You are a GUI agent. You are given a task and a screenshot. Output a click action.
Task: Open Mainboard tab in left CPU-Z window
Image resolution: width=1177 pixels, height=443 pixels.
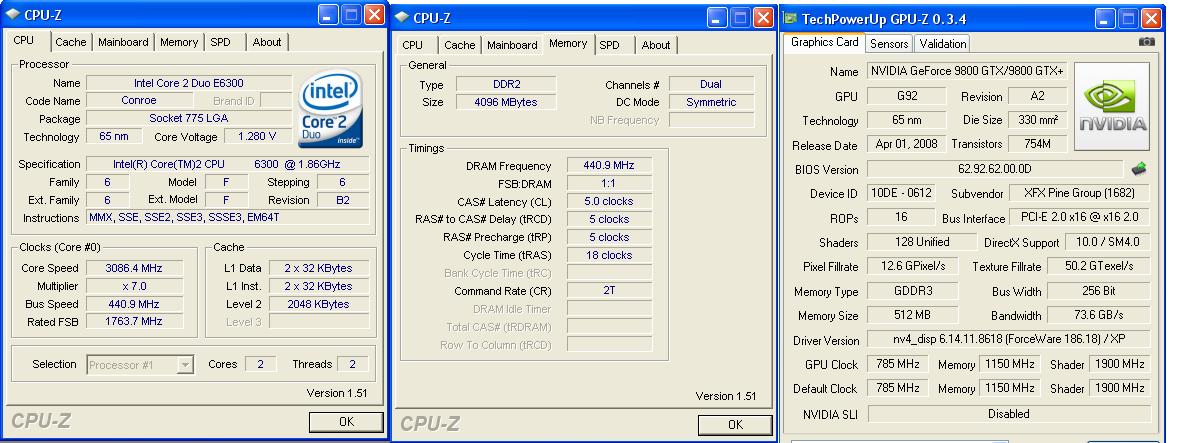(124, 42)
